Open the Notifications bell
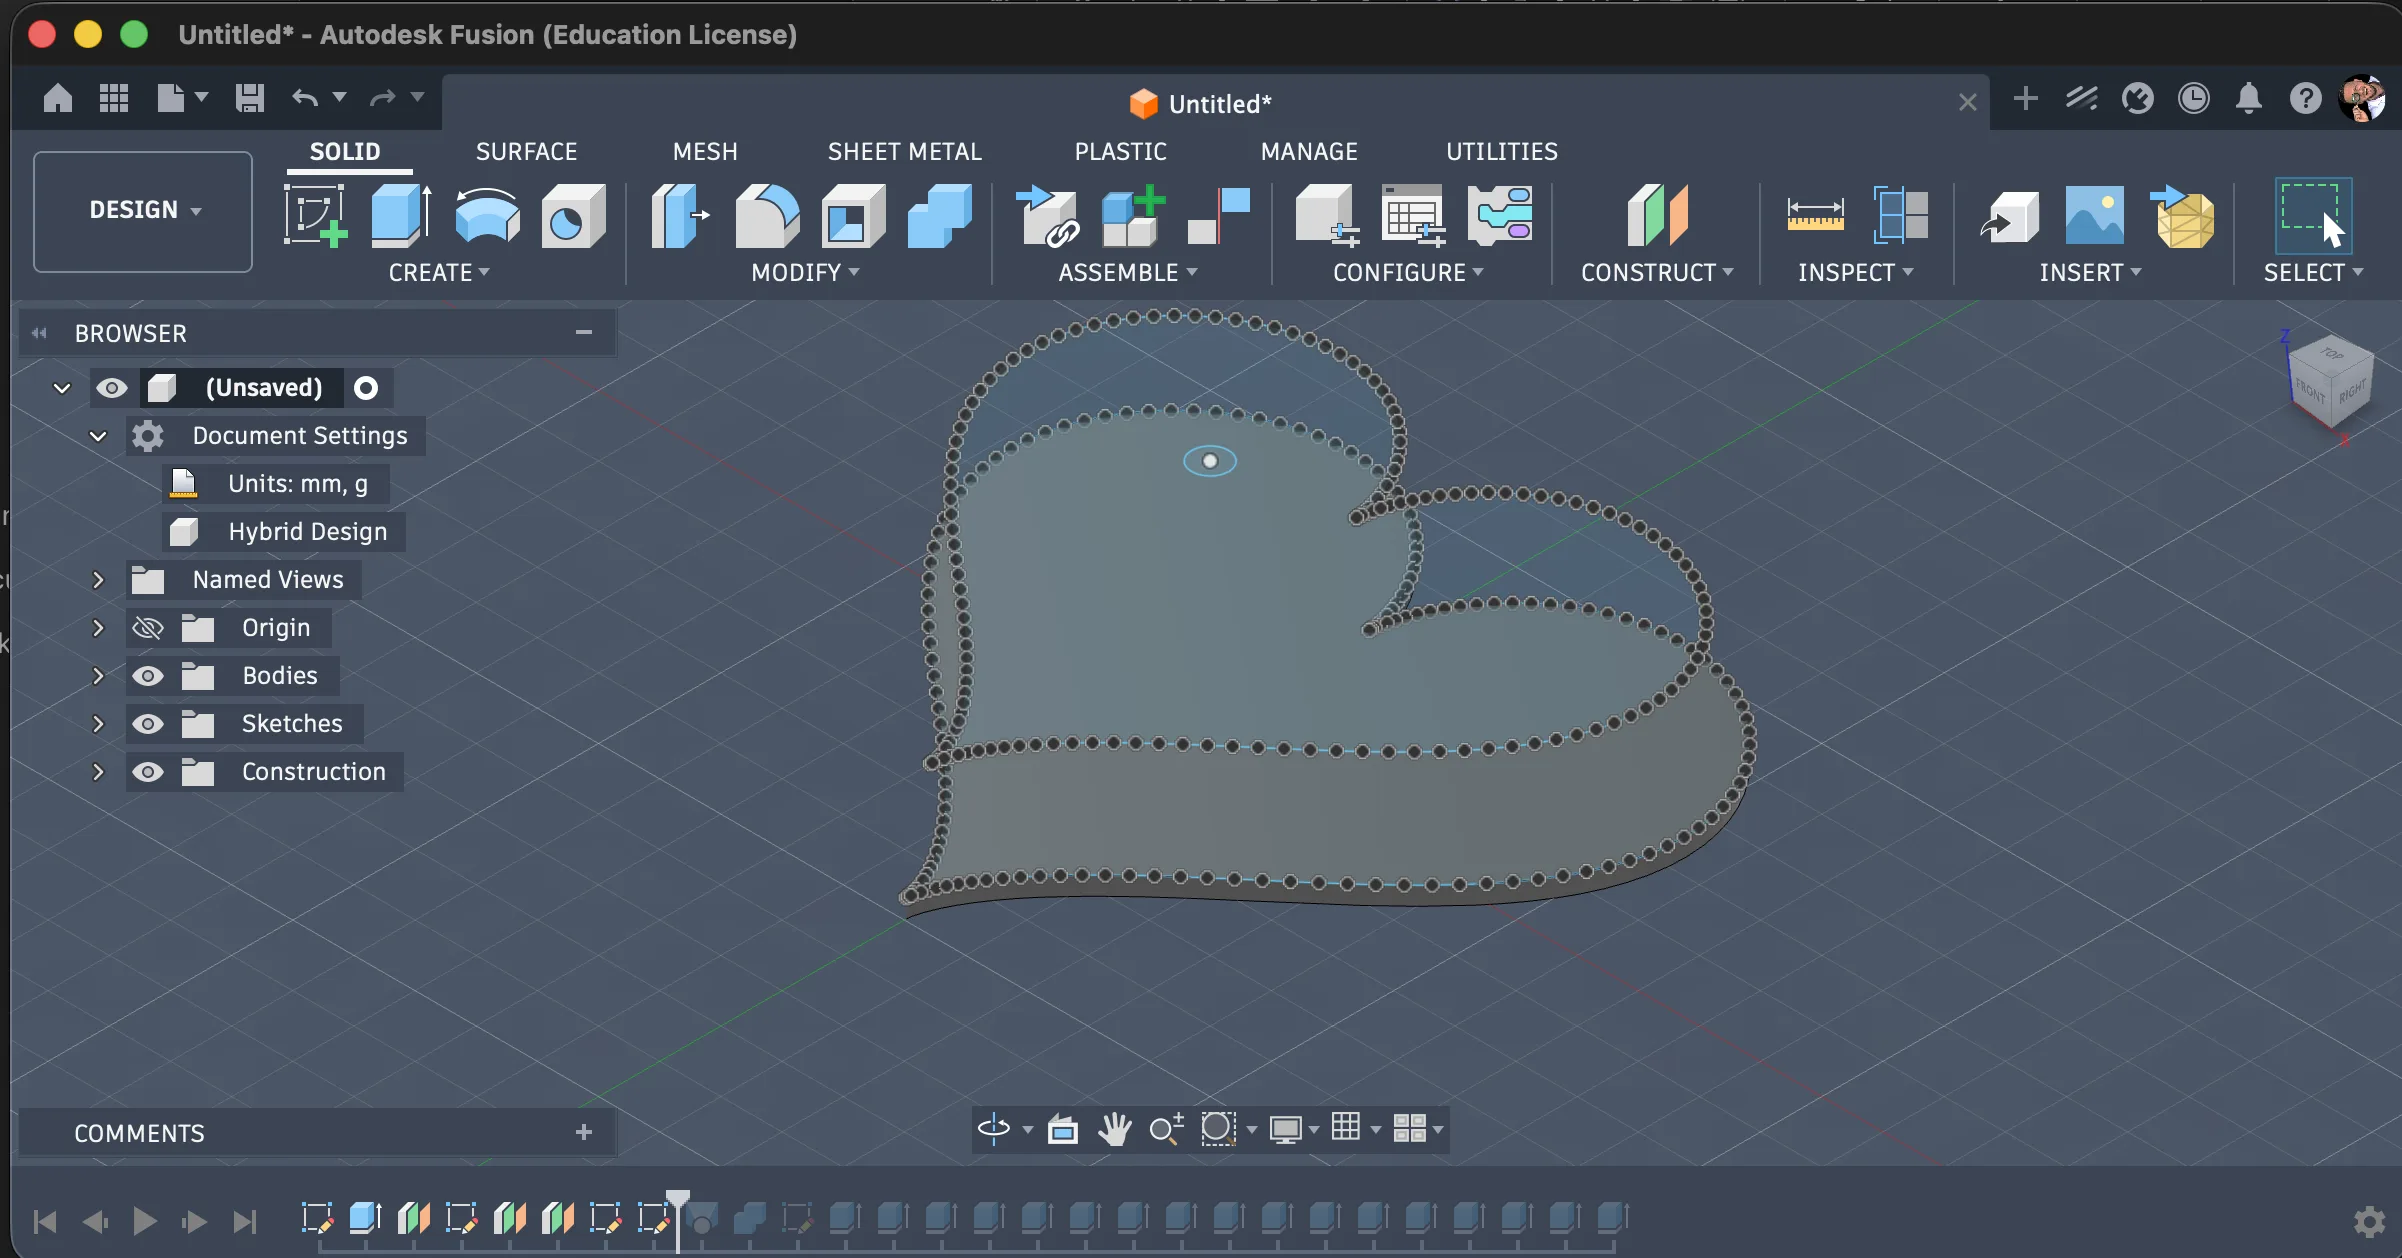This screenshot has width=2402, height=1258. click(2249, 98)
